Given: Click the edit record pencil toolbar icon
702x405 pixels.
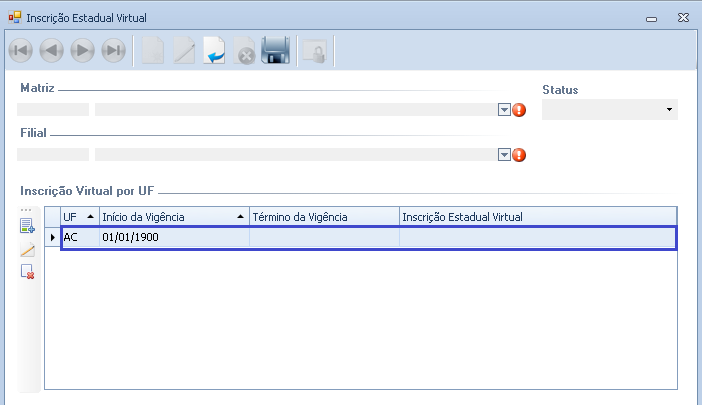Looking at the screenshot, I should tap(184, 51).
